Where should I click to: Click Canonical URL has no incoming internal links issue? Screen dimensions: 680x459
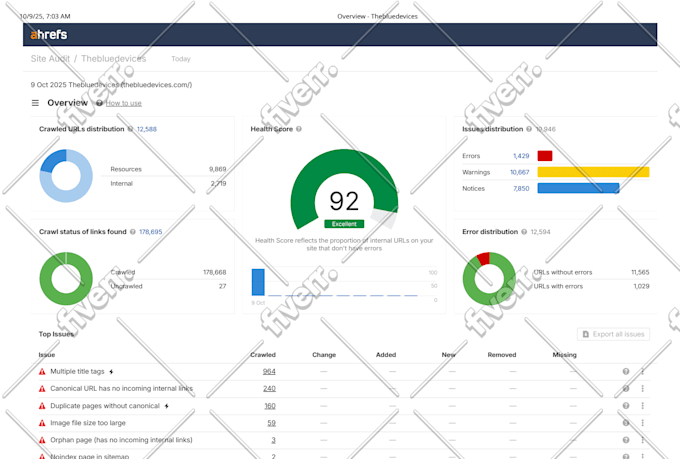click(121, 388)
